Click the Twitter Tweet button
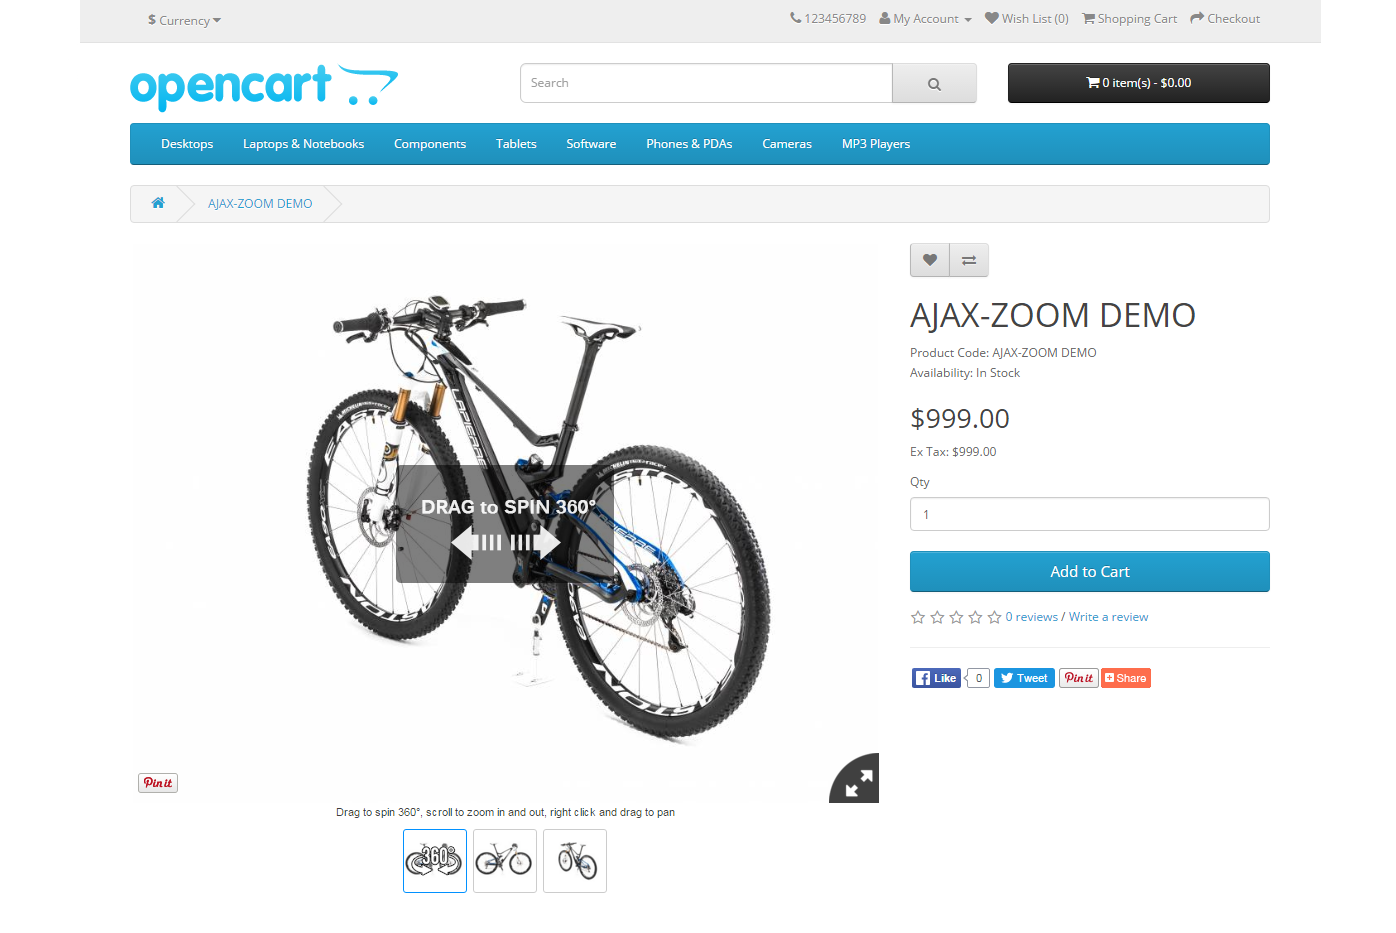 [1024, 678]
